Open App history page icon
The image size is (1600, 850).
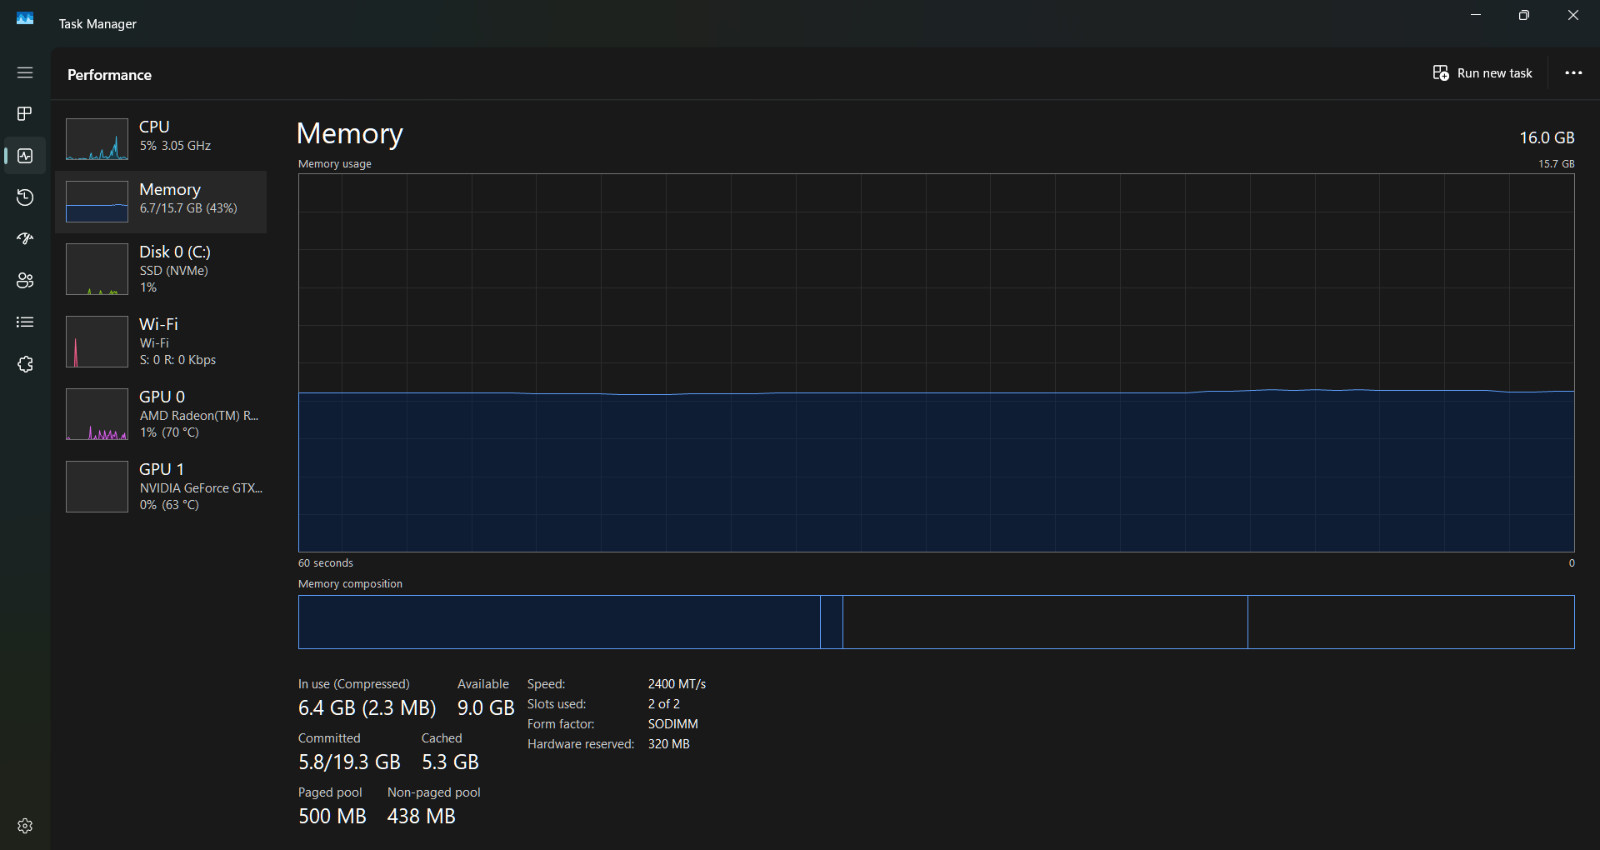(25, 198)
